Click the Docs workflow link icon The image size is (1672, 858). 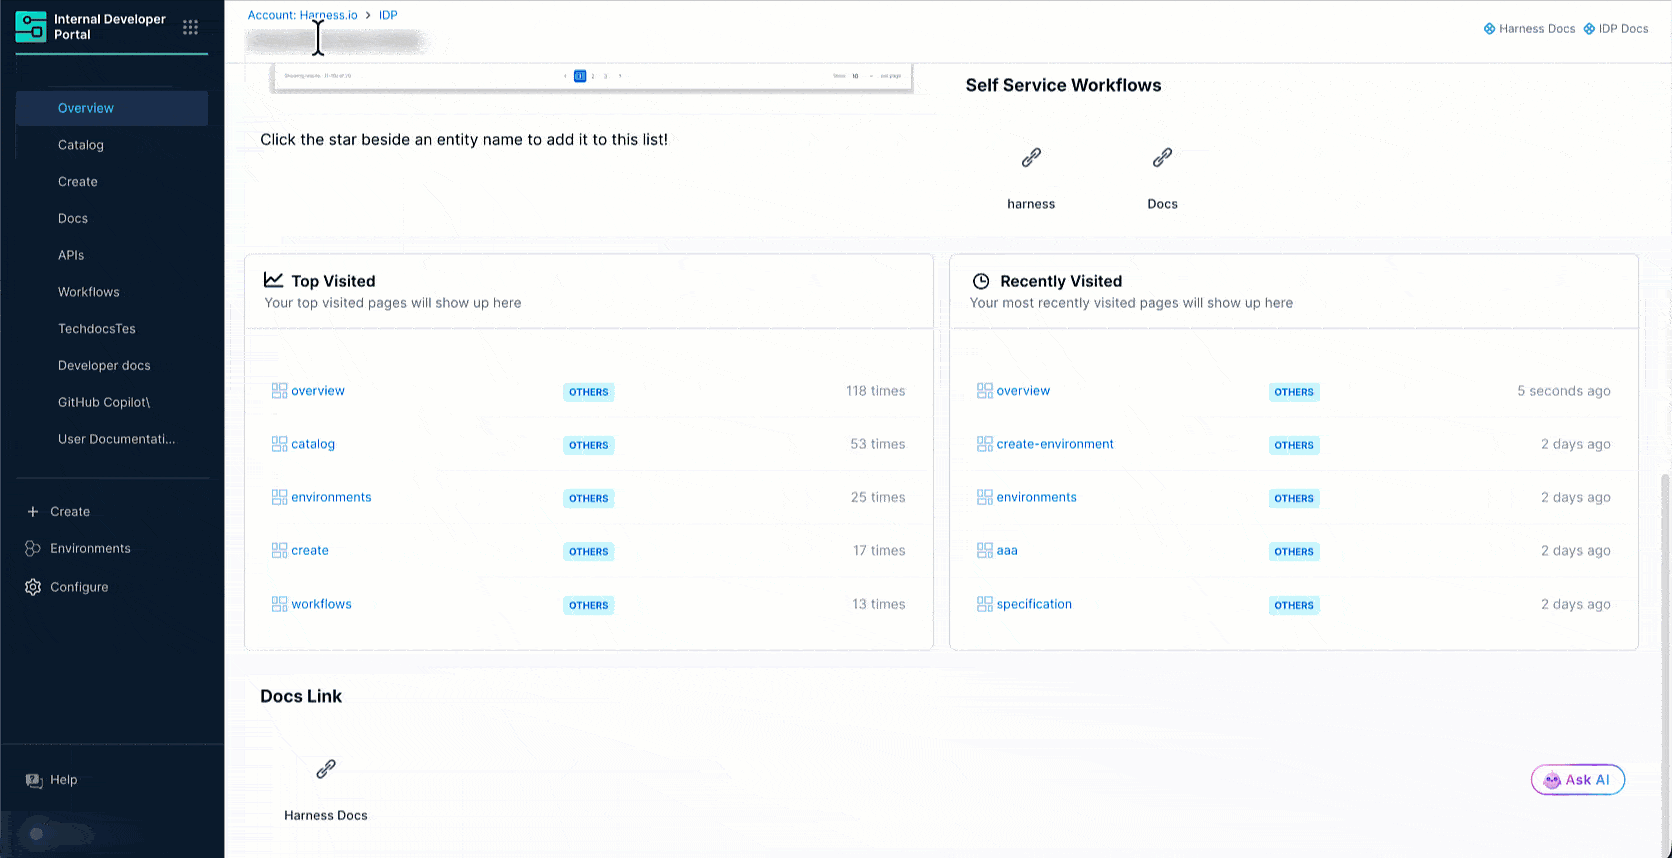click(1162, 158)
